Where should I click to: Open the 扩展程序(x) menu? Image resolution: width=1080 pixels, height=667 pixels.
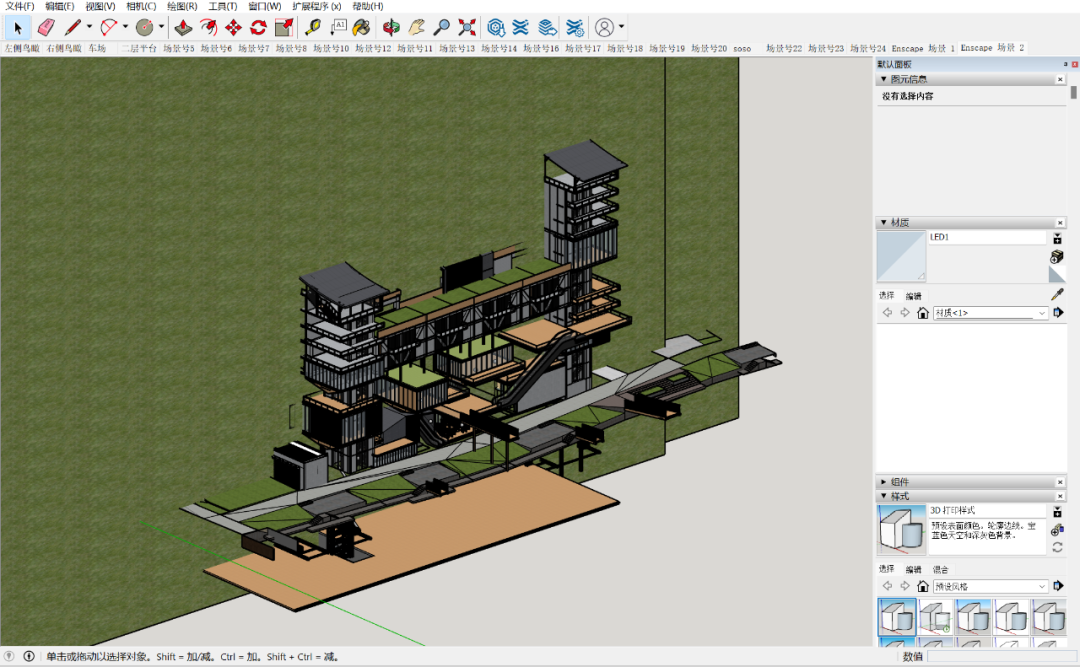[317, 6]
